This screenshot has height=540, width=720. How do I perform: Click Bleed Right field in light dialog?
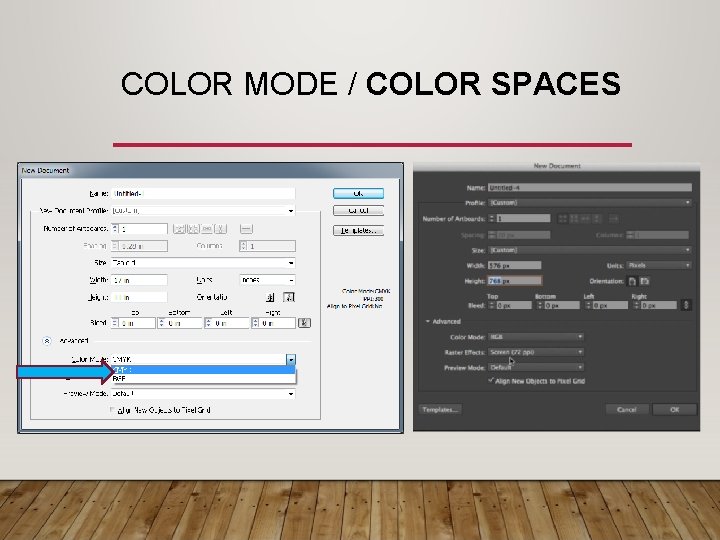[277, 323]
